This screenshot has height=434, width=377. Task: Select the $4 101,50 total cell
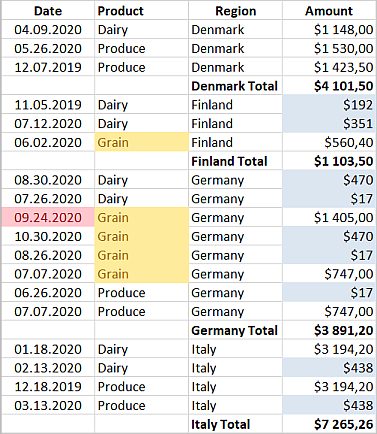coord(329,86)
